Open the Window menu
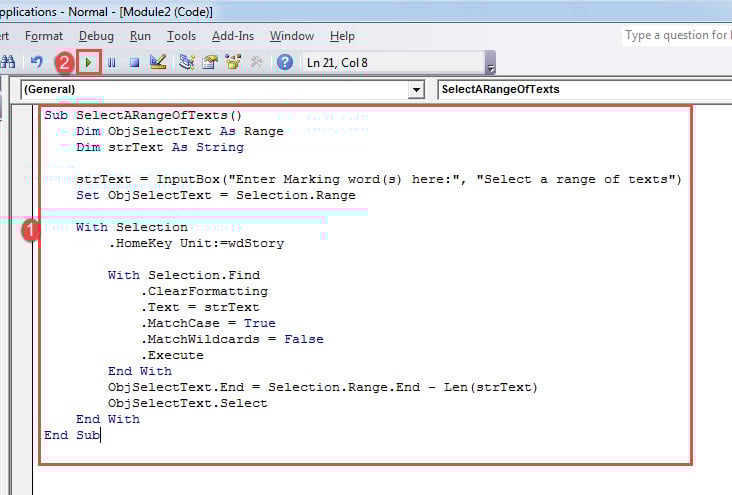 pyautogui.click(x=292, y=36)
